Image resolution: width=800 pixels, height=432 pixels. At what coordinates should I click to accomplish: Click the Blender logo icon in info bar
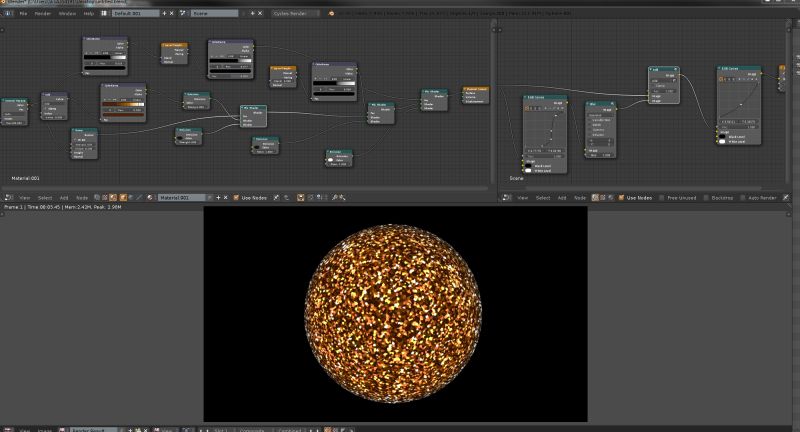(331, 13)
